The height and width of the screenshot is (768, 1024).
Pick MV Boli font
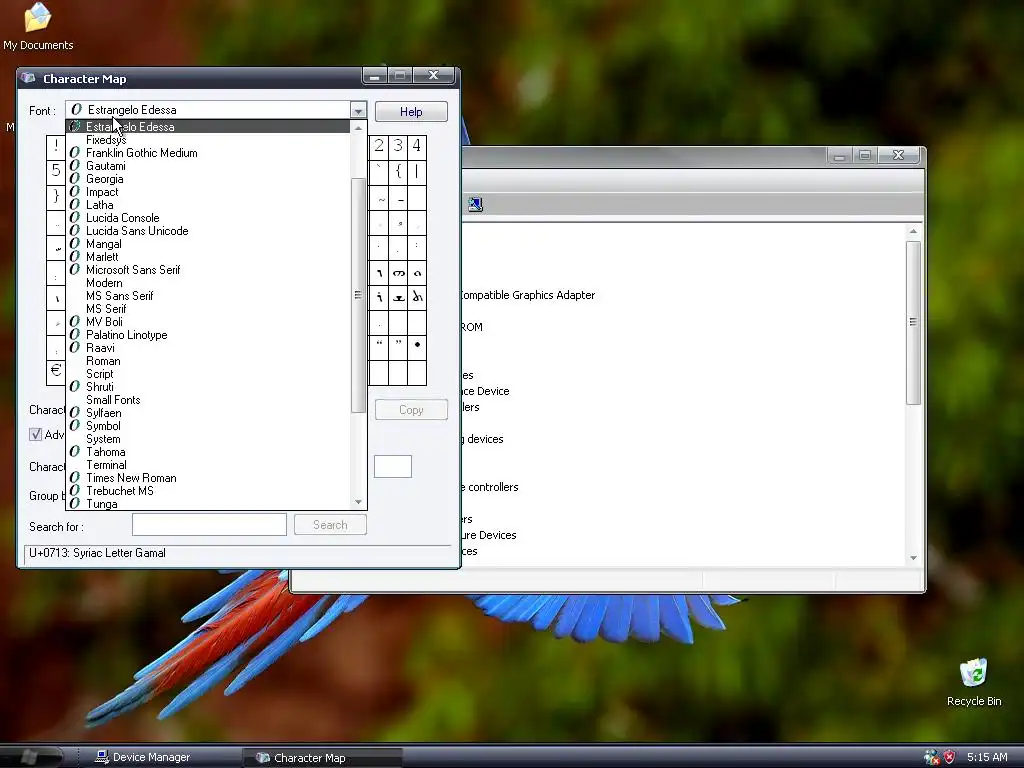click(208, 322)
